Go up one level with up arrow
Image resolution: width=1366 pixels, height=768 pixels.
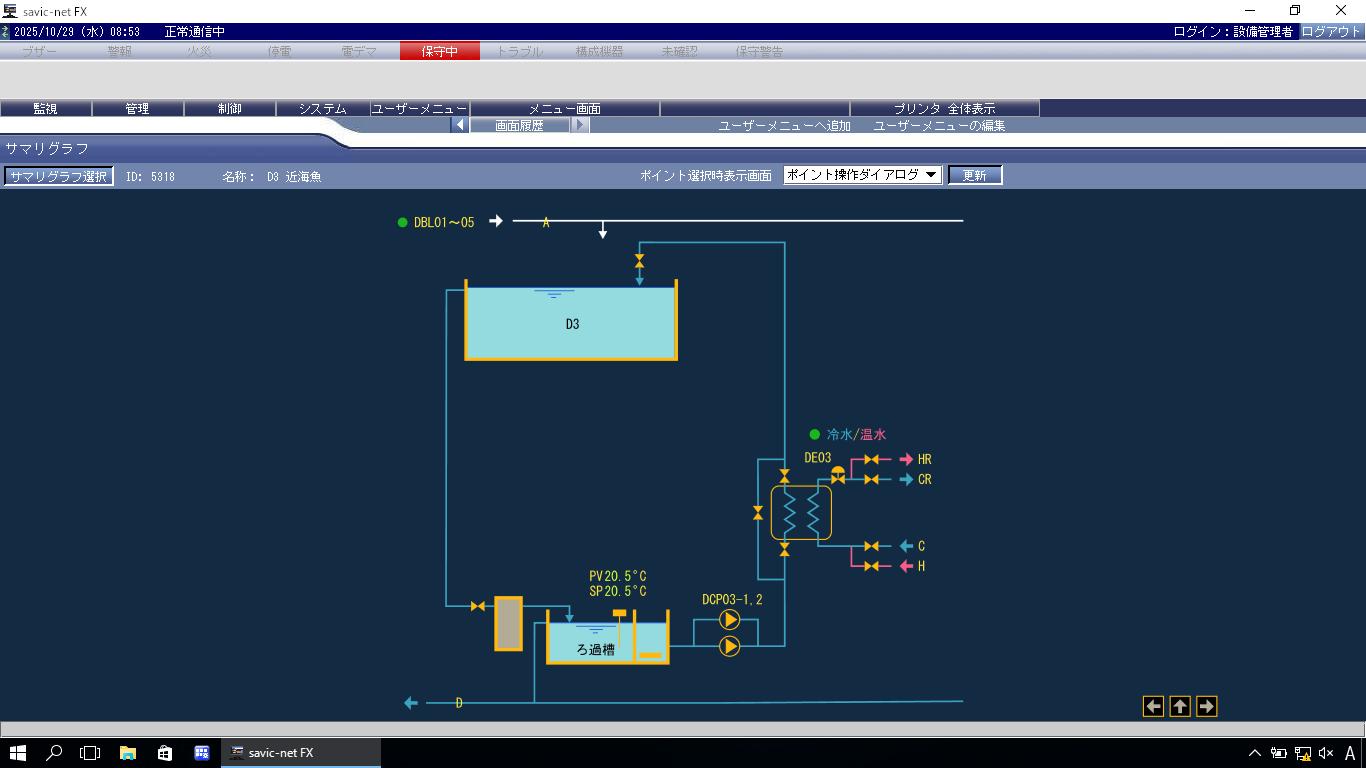[x=1180, y=706]
